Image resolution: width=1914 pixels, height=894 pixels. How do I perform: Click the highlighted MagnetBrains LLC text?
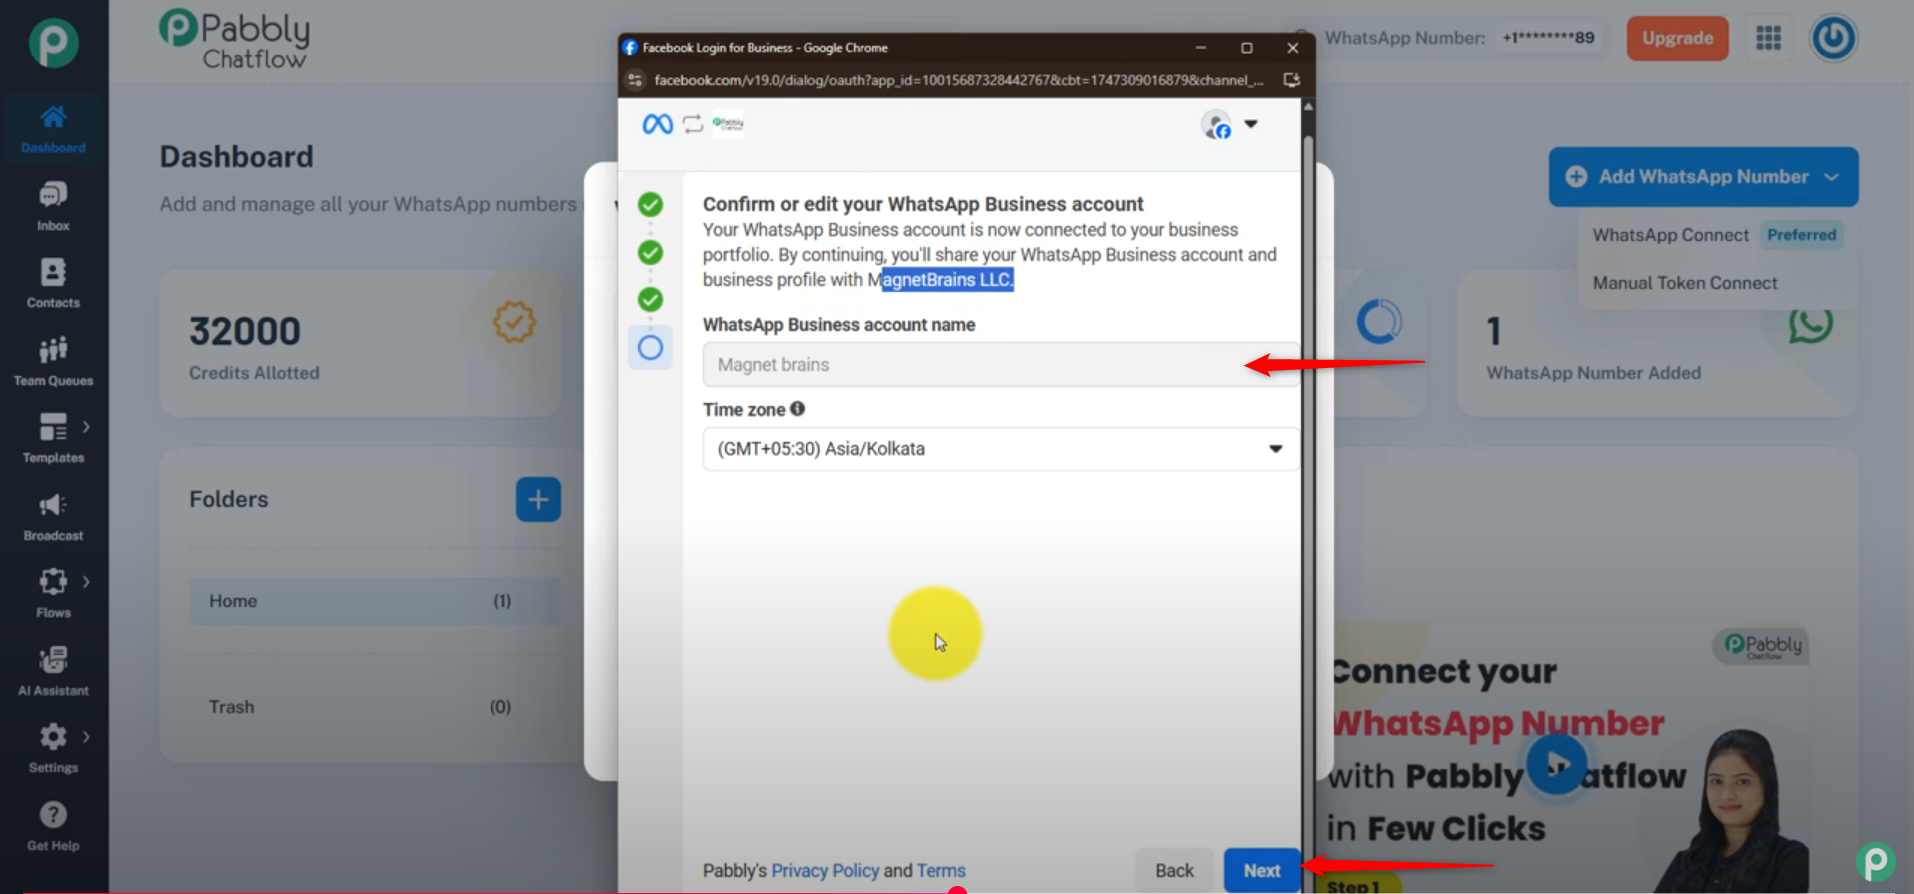(x=947, y=280)
